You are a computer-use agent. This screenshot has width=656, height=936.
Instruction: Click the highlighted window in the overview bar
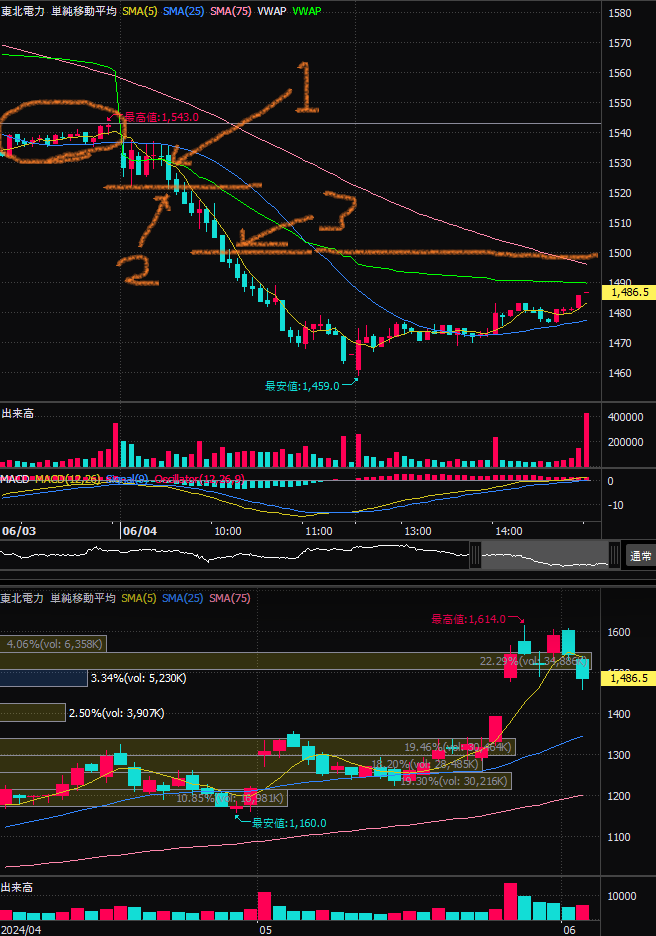[x=545, y=556]
